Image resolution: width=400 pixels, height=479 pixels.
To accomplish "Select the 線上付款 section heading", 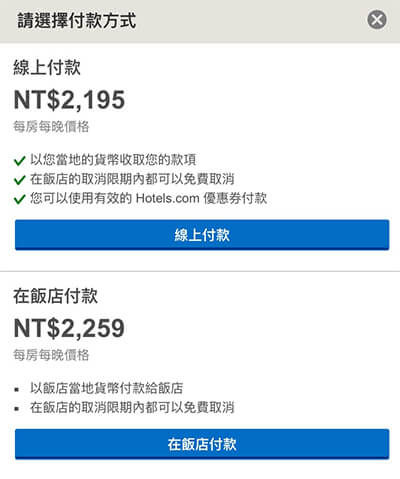I will [47, 67].
